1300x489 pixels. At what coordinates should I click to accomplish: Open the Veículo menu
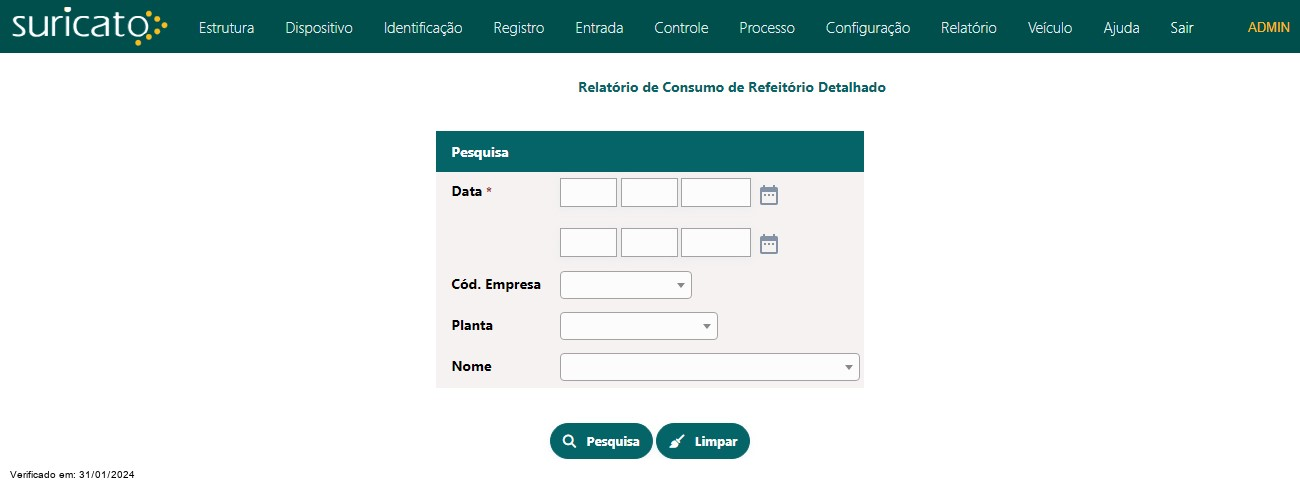[1050, 28]
